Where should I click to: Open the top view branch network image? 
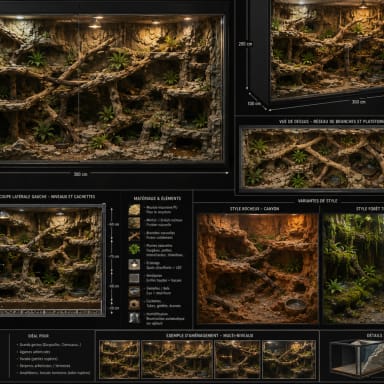point(312,159)
